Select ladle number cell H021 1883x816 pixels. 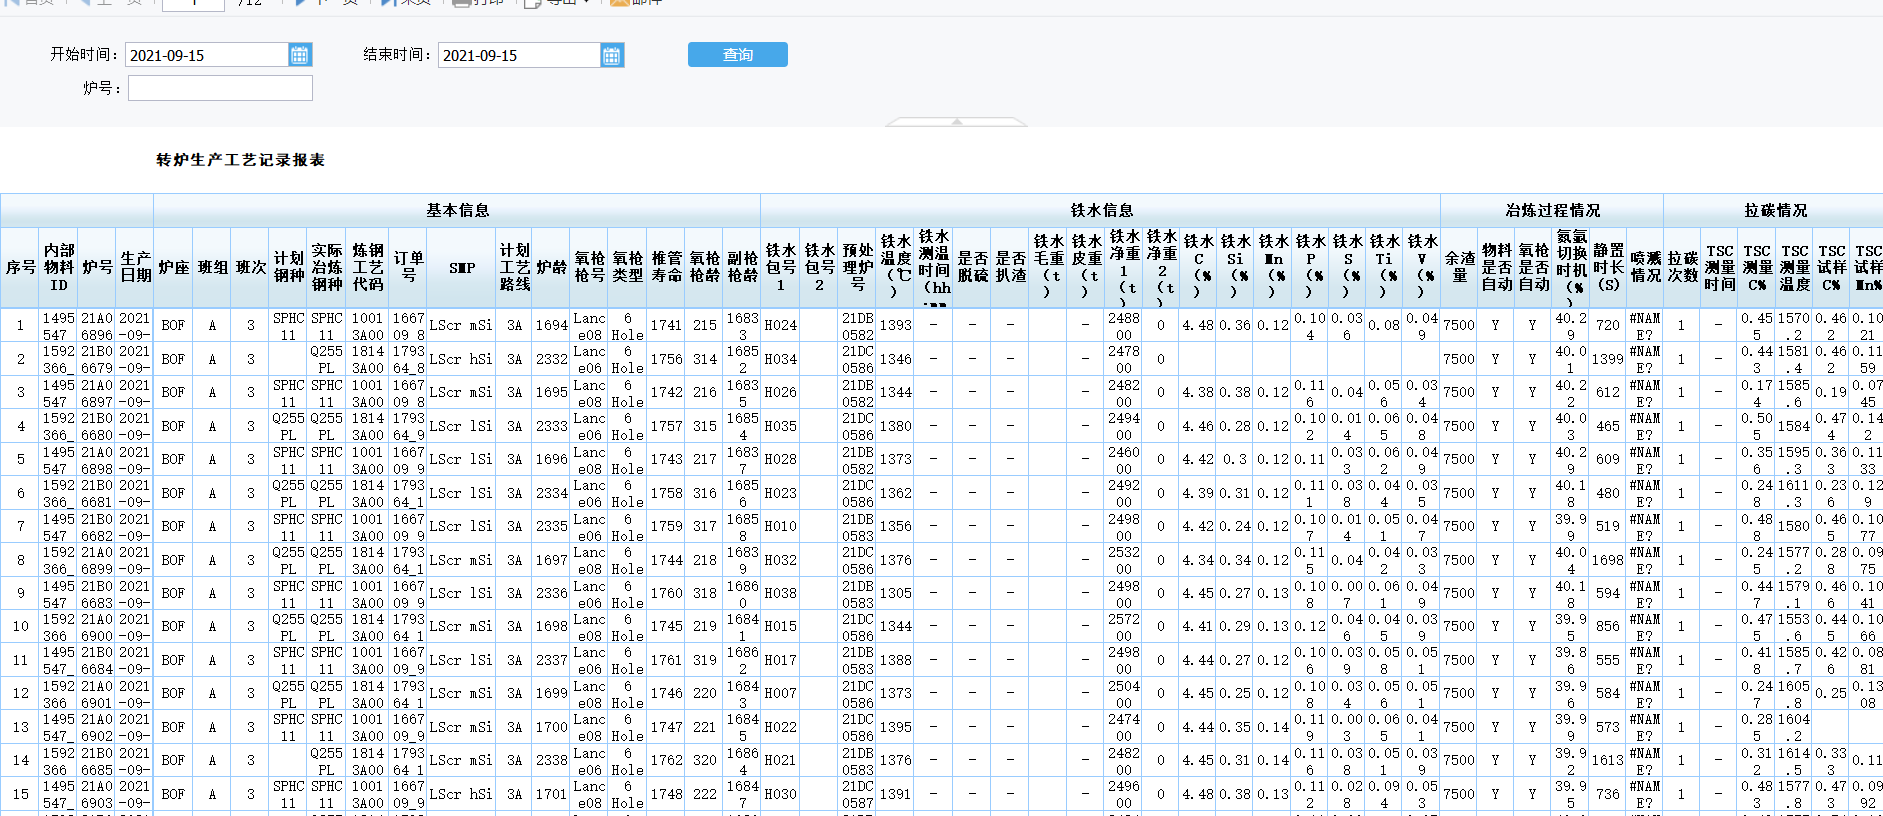coord(780,760)
